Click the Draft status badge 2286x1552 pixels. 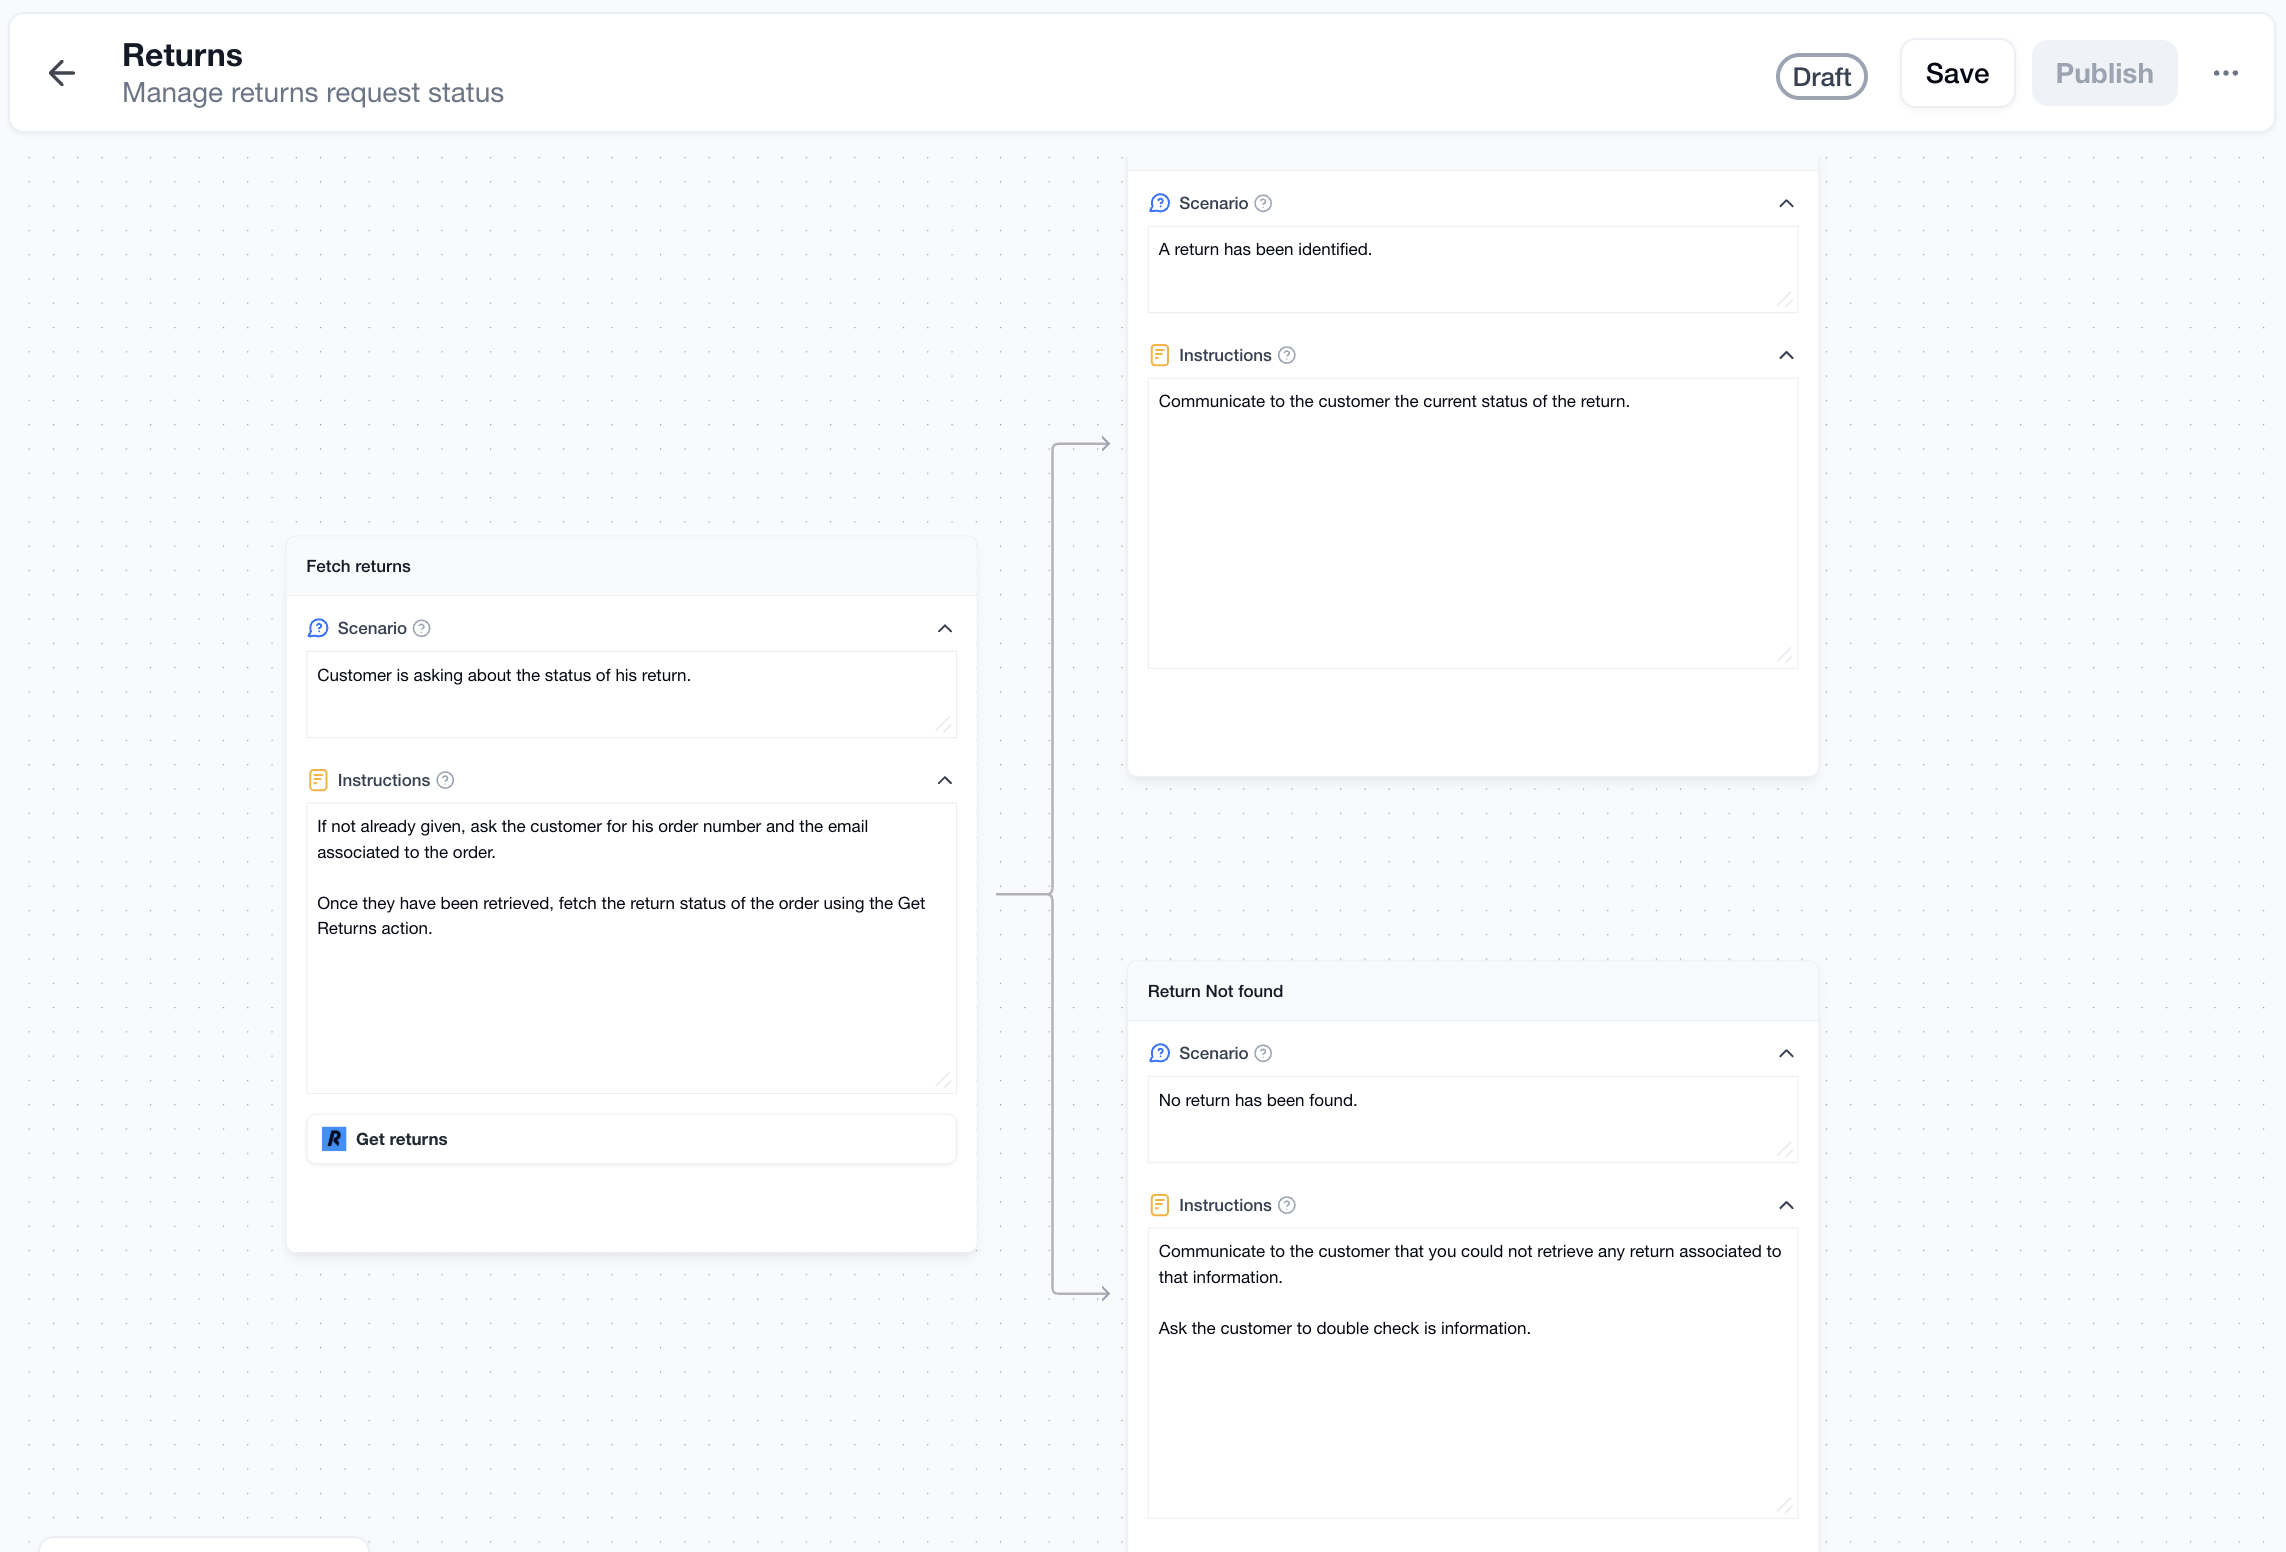pos(1821,76)
